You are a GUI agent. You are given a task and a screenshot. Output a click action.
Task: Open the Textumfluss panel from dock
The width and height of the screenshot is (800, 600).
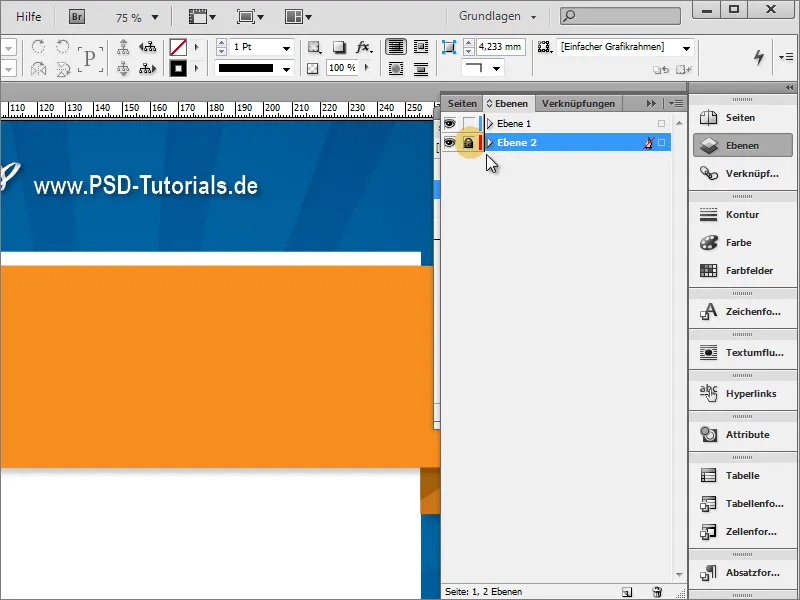(742, 353)
